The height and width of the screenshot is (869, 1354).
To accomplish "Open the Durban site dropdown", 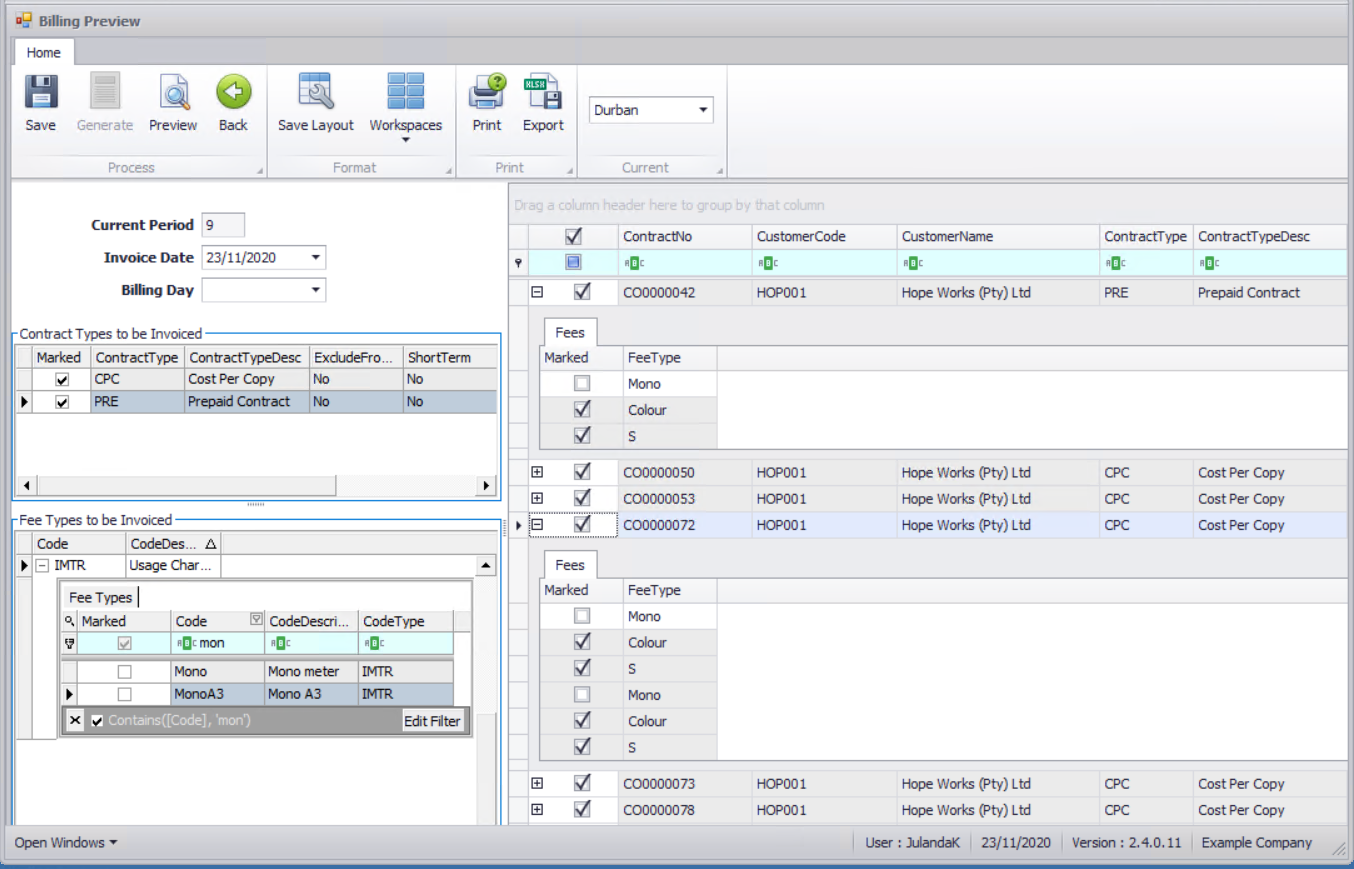I will pyautogui.click(x=702, y=110).
